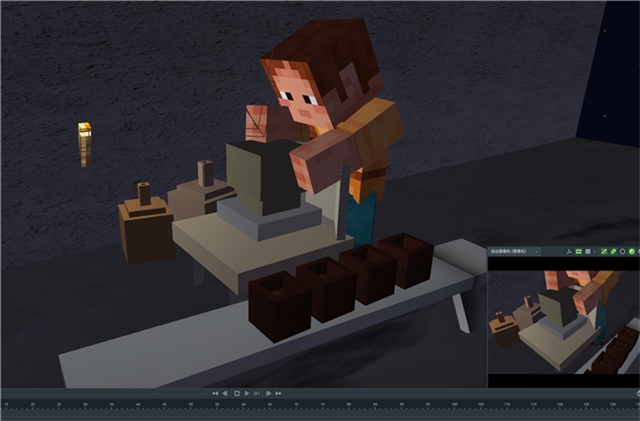Step forward one frame in the timeline

point(268,393)
